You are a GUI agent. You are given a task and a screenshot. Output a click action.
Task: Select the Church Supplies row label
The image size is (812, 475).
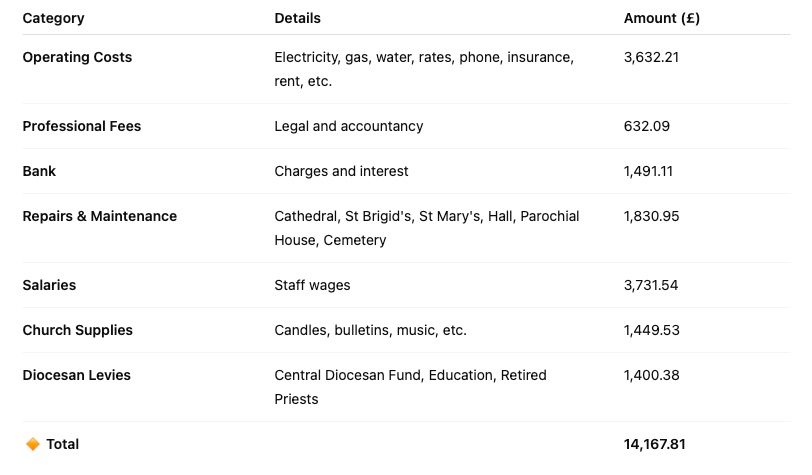pyautogui.click(x=77, y=330)
